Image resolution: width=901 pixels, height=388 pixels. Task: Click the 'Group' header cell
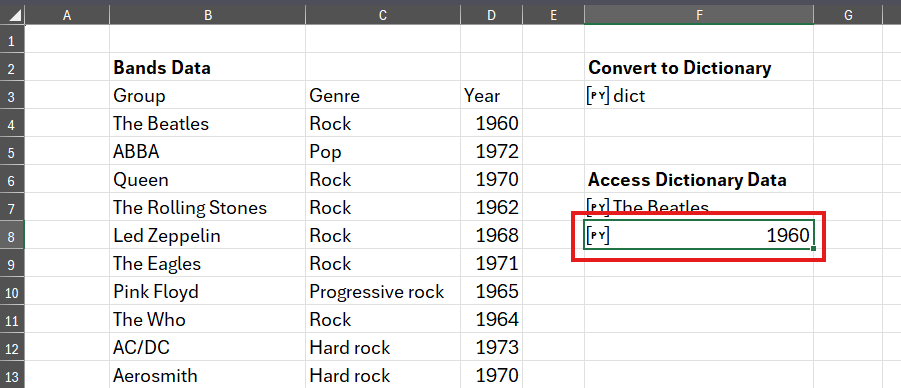207,95
